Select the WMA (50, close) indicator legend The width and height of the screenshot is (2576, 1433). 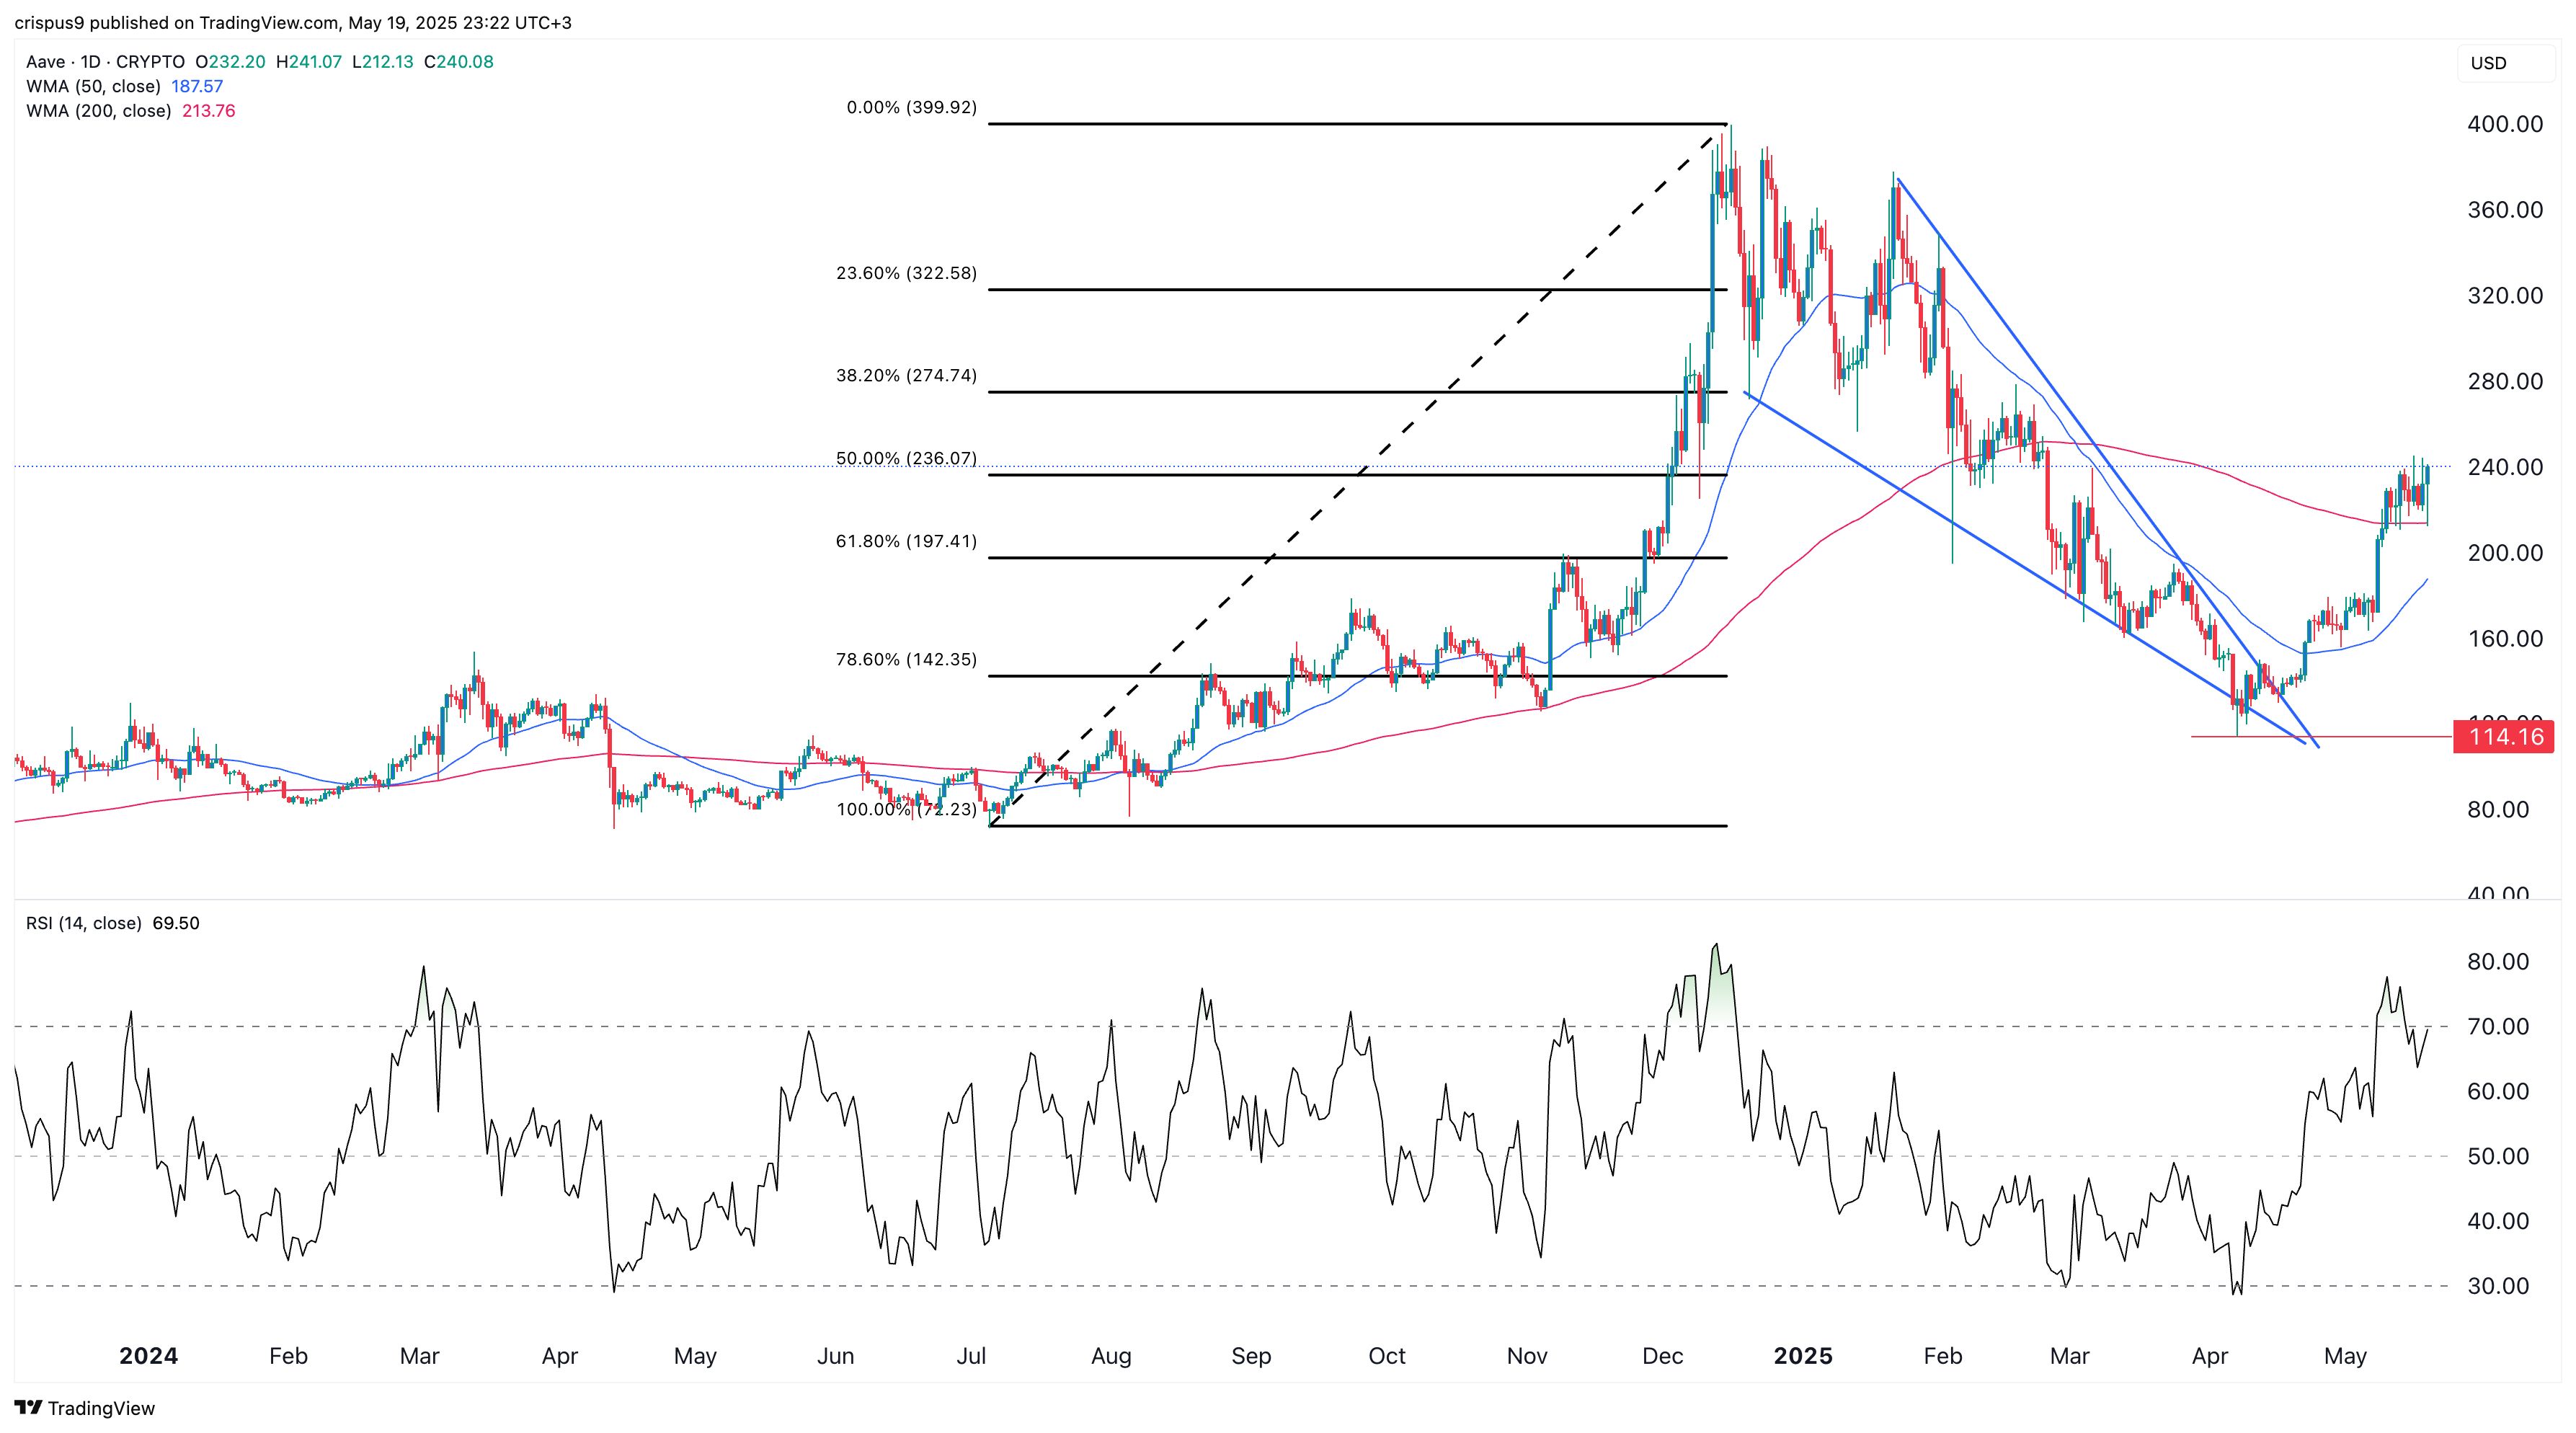click(x=93, y=86)
